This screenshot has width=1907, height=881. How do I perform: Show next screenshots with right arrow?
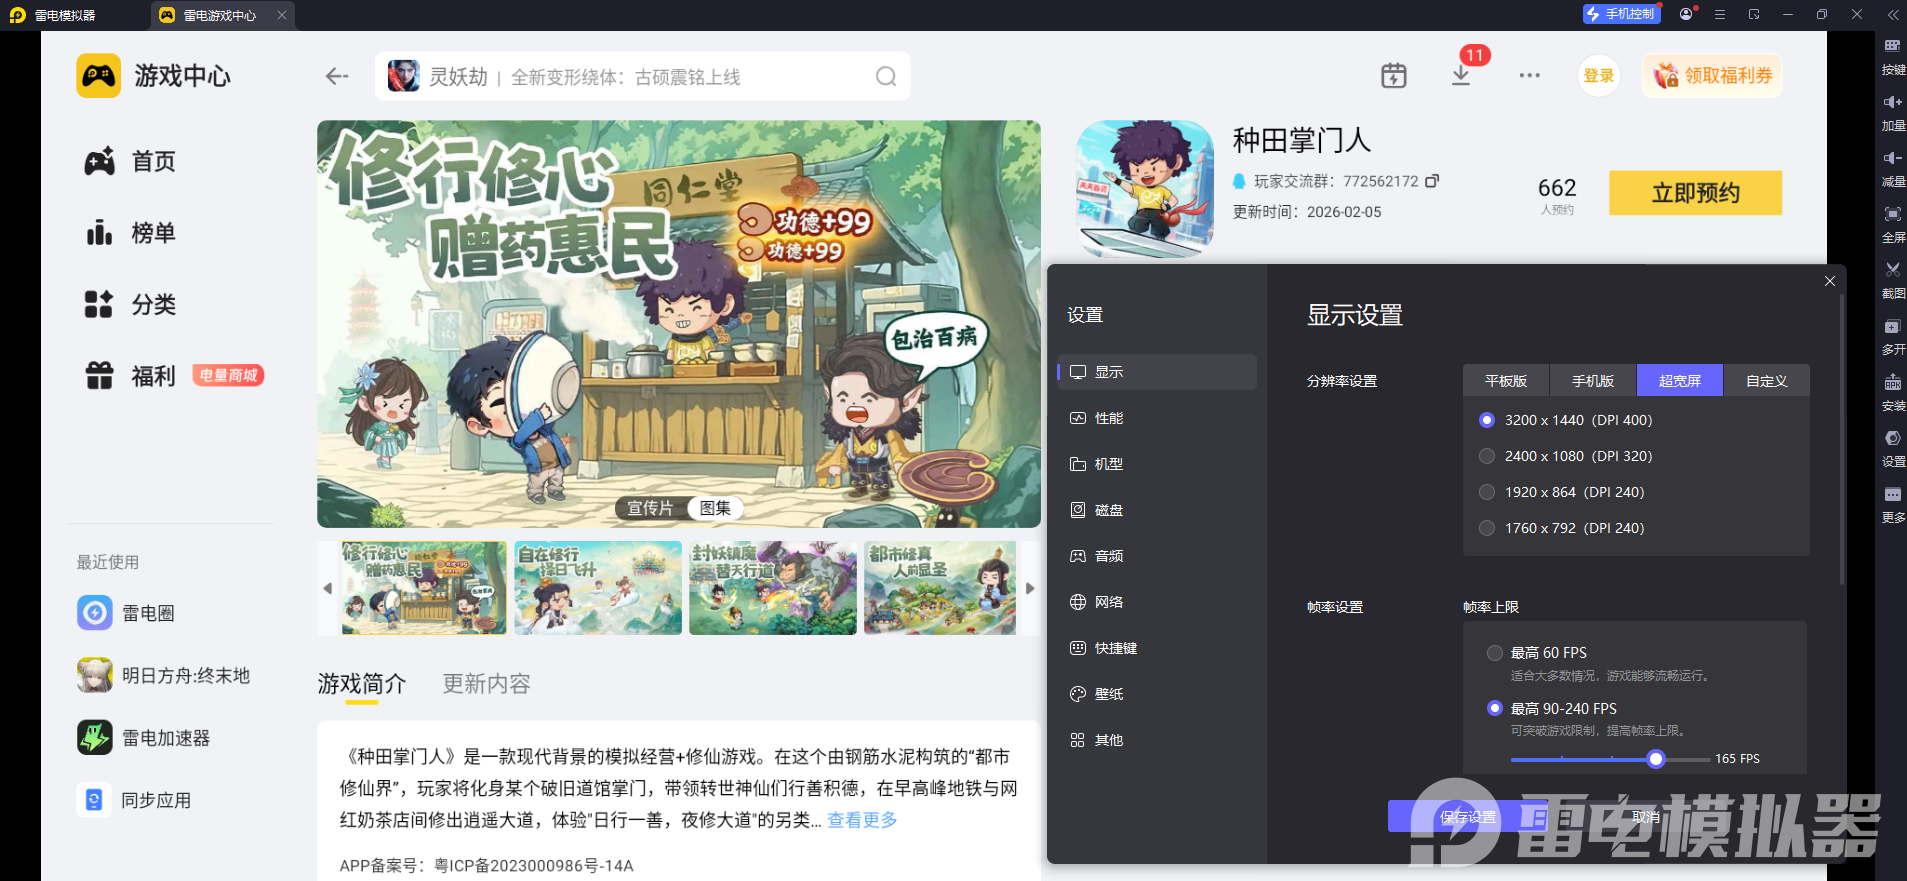1030,588
